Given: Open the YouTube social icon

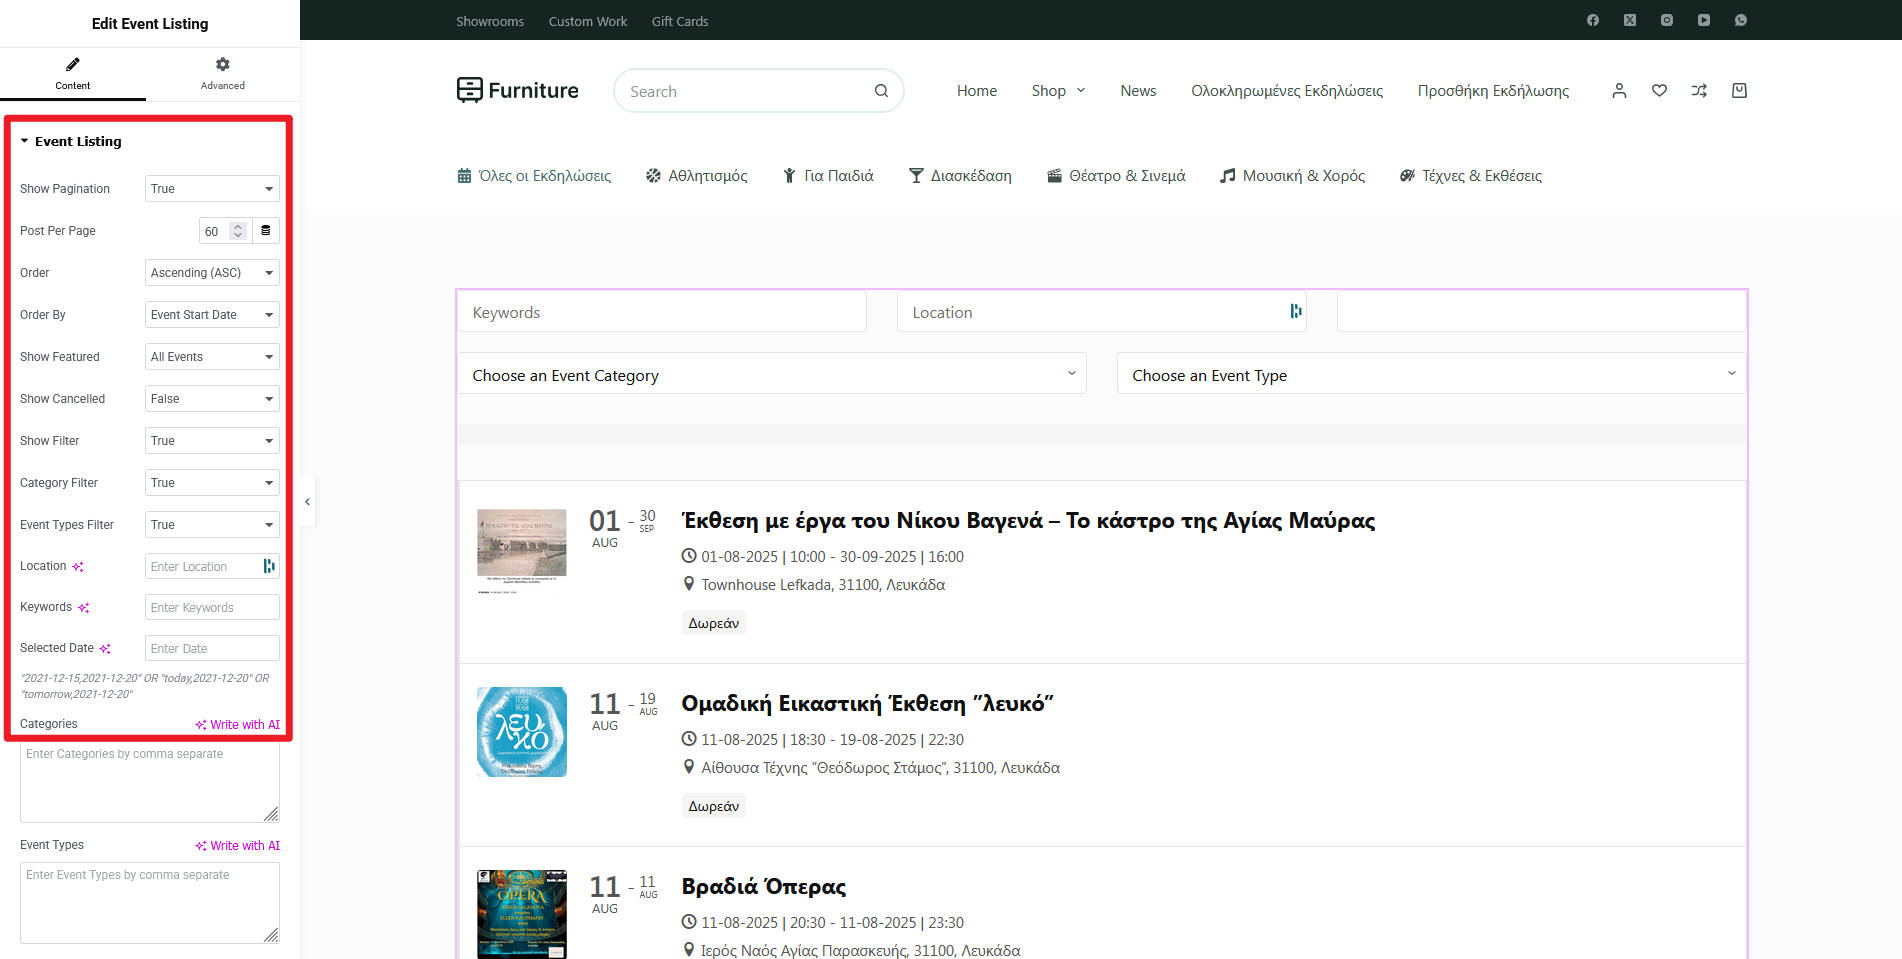Looking at the screenshot, I should click(1704, 20).
